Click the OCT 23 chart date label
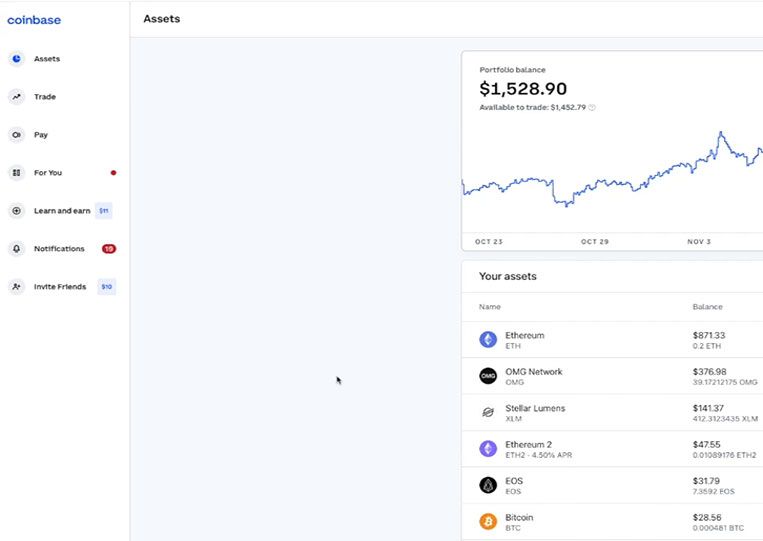The width and height of the screenshot is (763, 541). (489, 242)
